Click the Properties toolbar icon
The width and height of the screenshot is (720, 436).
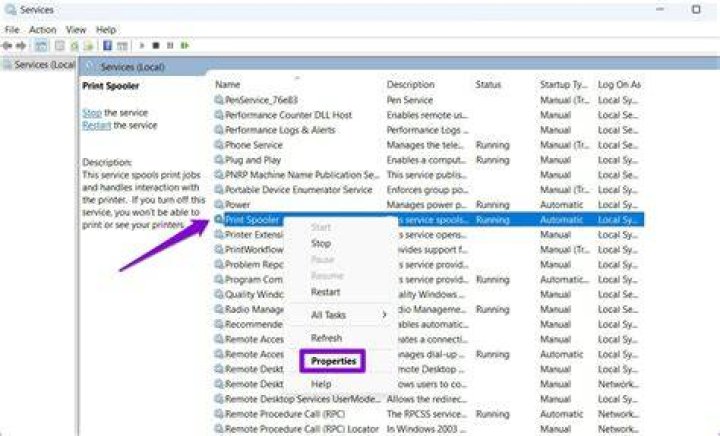60,45
